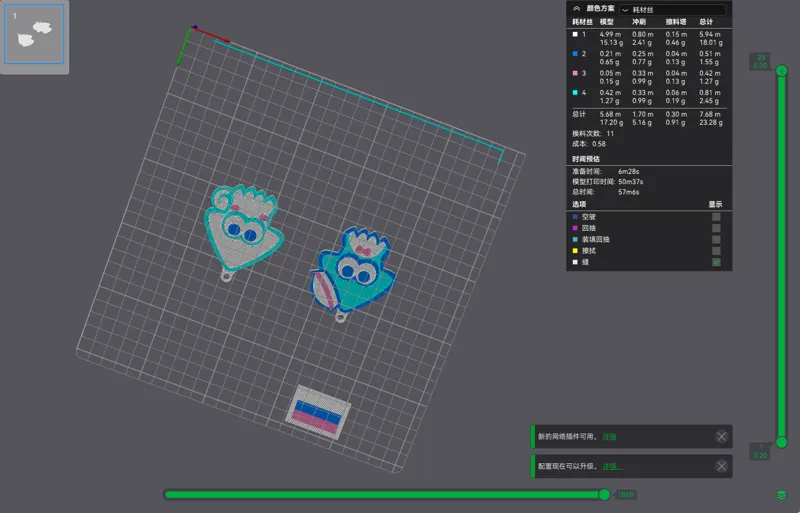Click the 空驶 option color square
This screenshot has height=513, width=800.
point(575,217)
